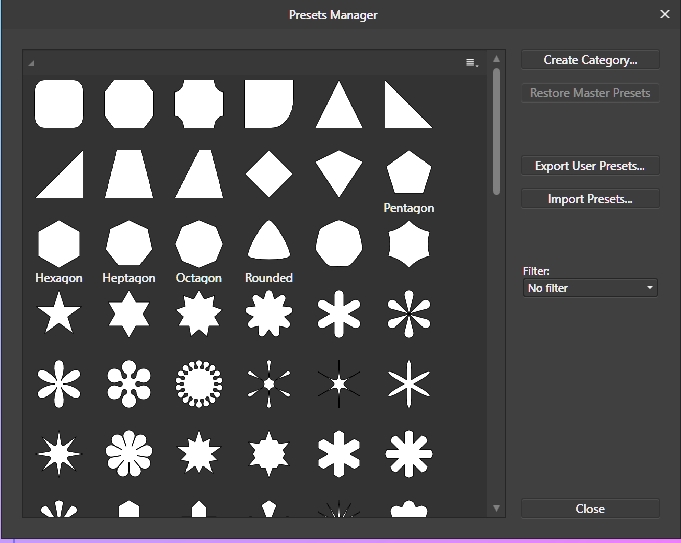The width and height of the screenshot is (681, 543).
Task: Close the dialog with the Close button
Action: pos(590,509)
